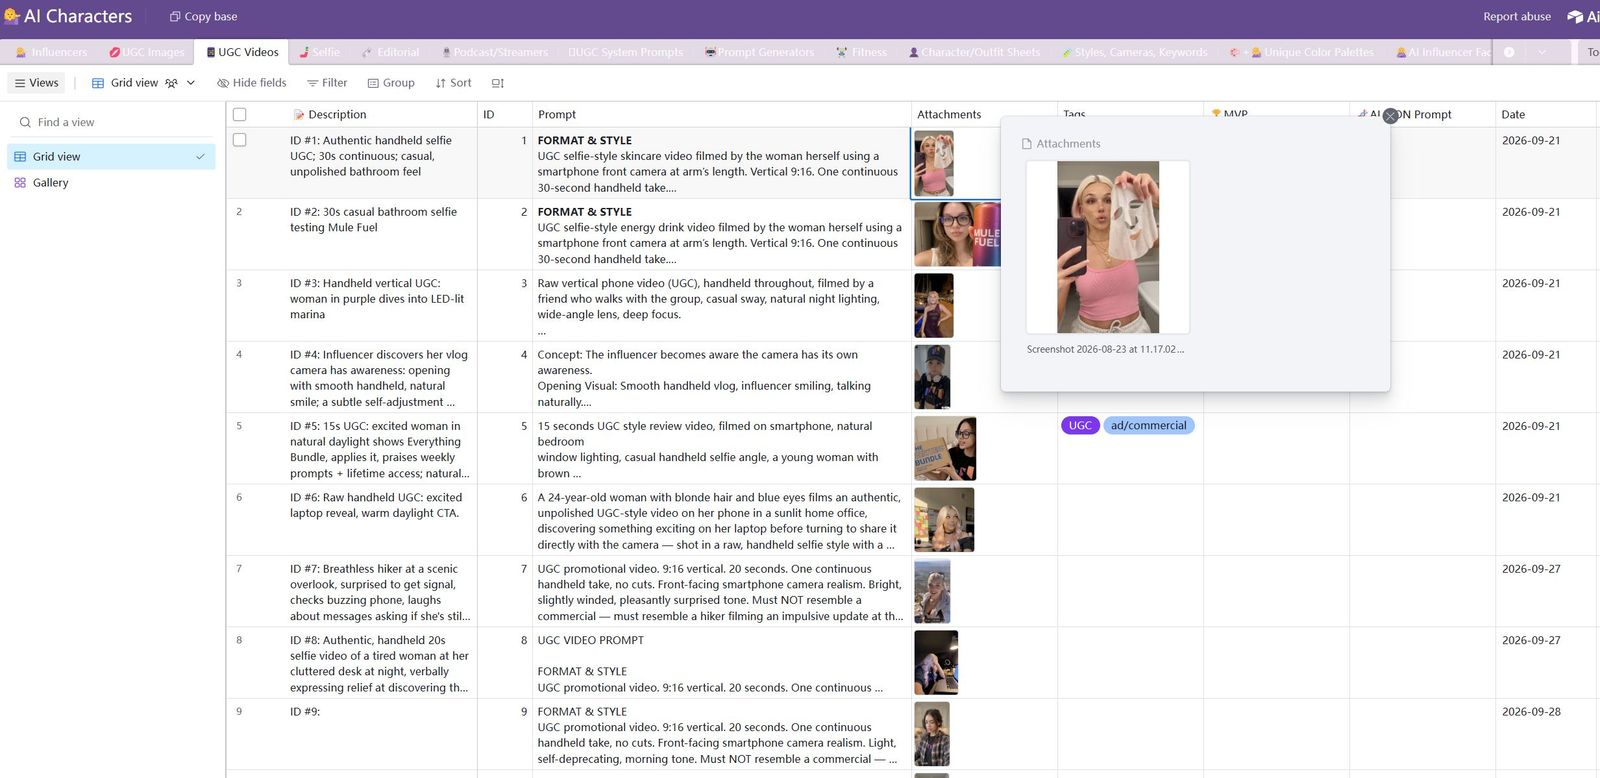Click the Description field pencil icon
Image resolution: width=1600 pixels, height=778 pixels.
(x=298, y=114)
